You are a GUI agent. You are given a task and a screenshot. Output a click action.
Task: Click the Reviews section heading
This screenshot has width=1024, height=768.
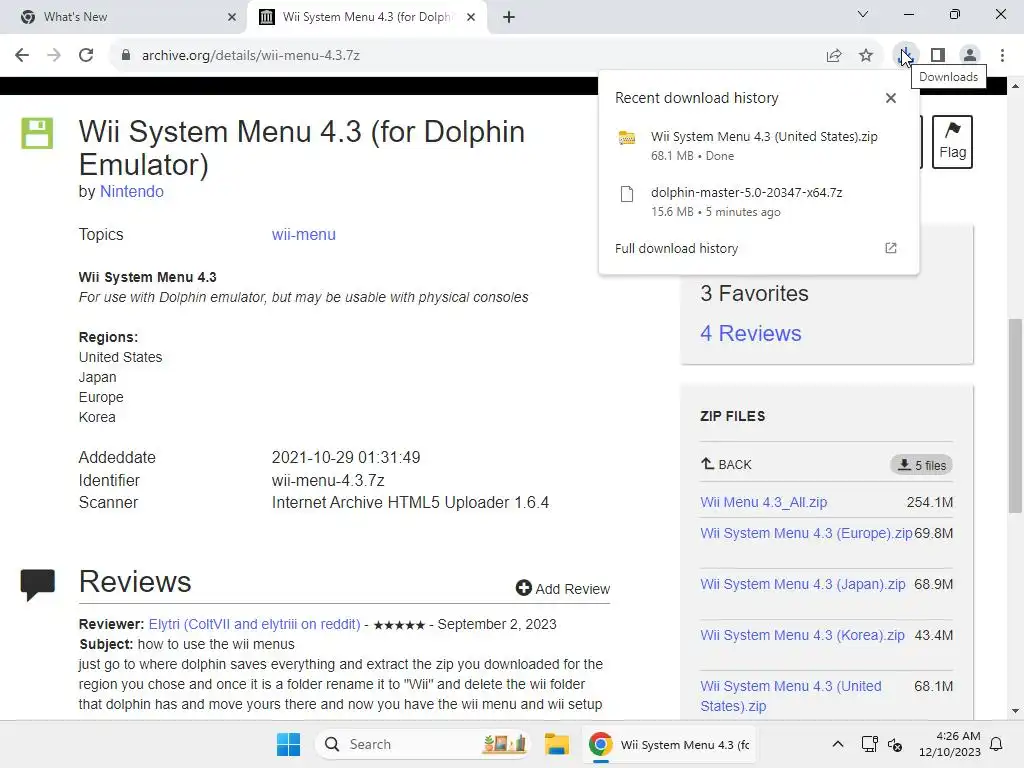click(x=135, y=582)
